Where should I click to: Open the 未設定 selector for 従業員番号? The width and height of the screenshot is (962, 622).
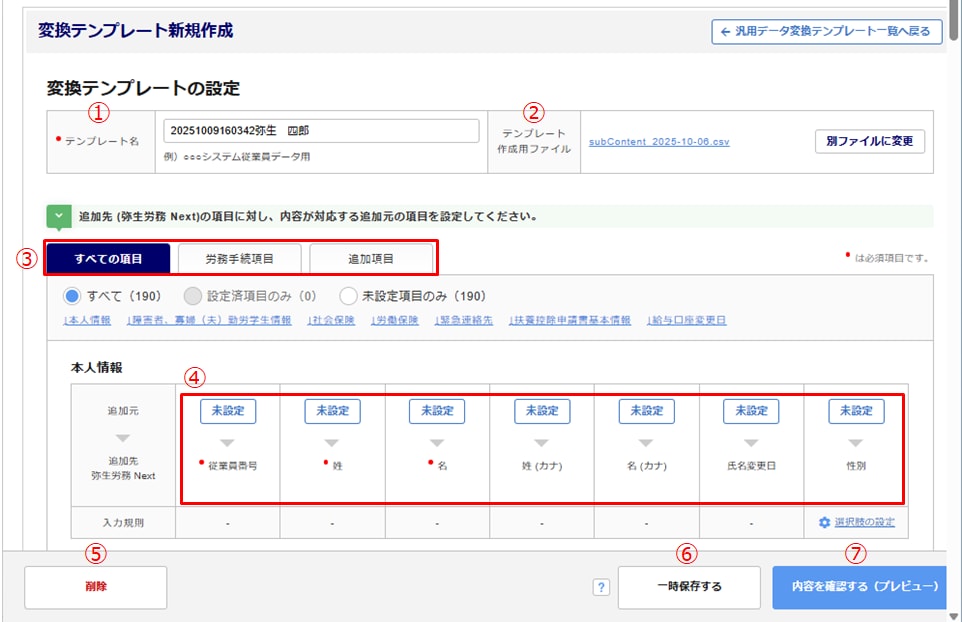(x=228, y=411)
